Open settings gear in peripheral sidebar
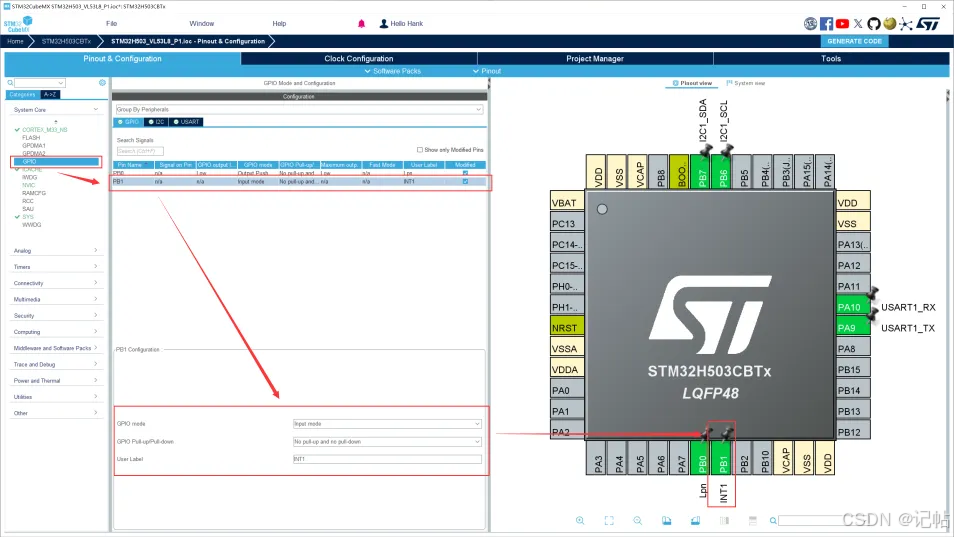The height and width of the screenshot is (537, 954). pyautogui.click(x=102, y=83)
